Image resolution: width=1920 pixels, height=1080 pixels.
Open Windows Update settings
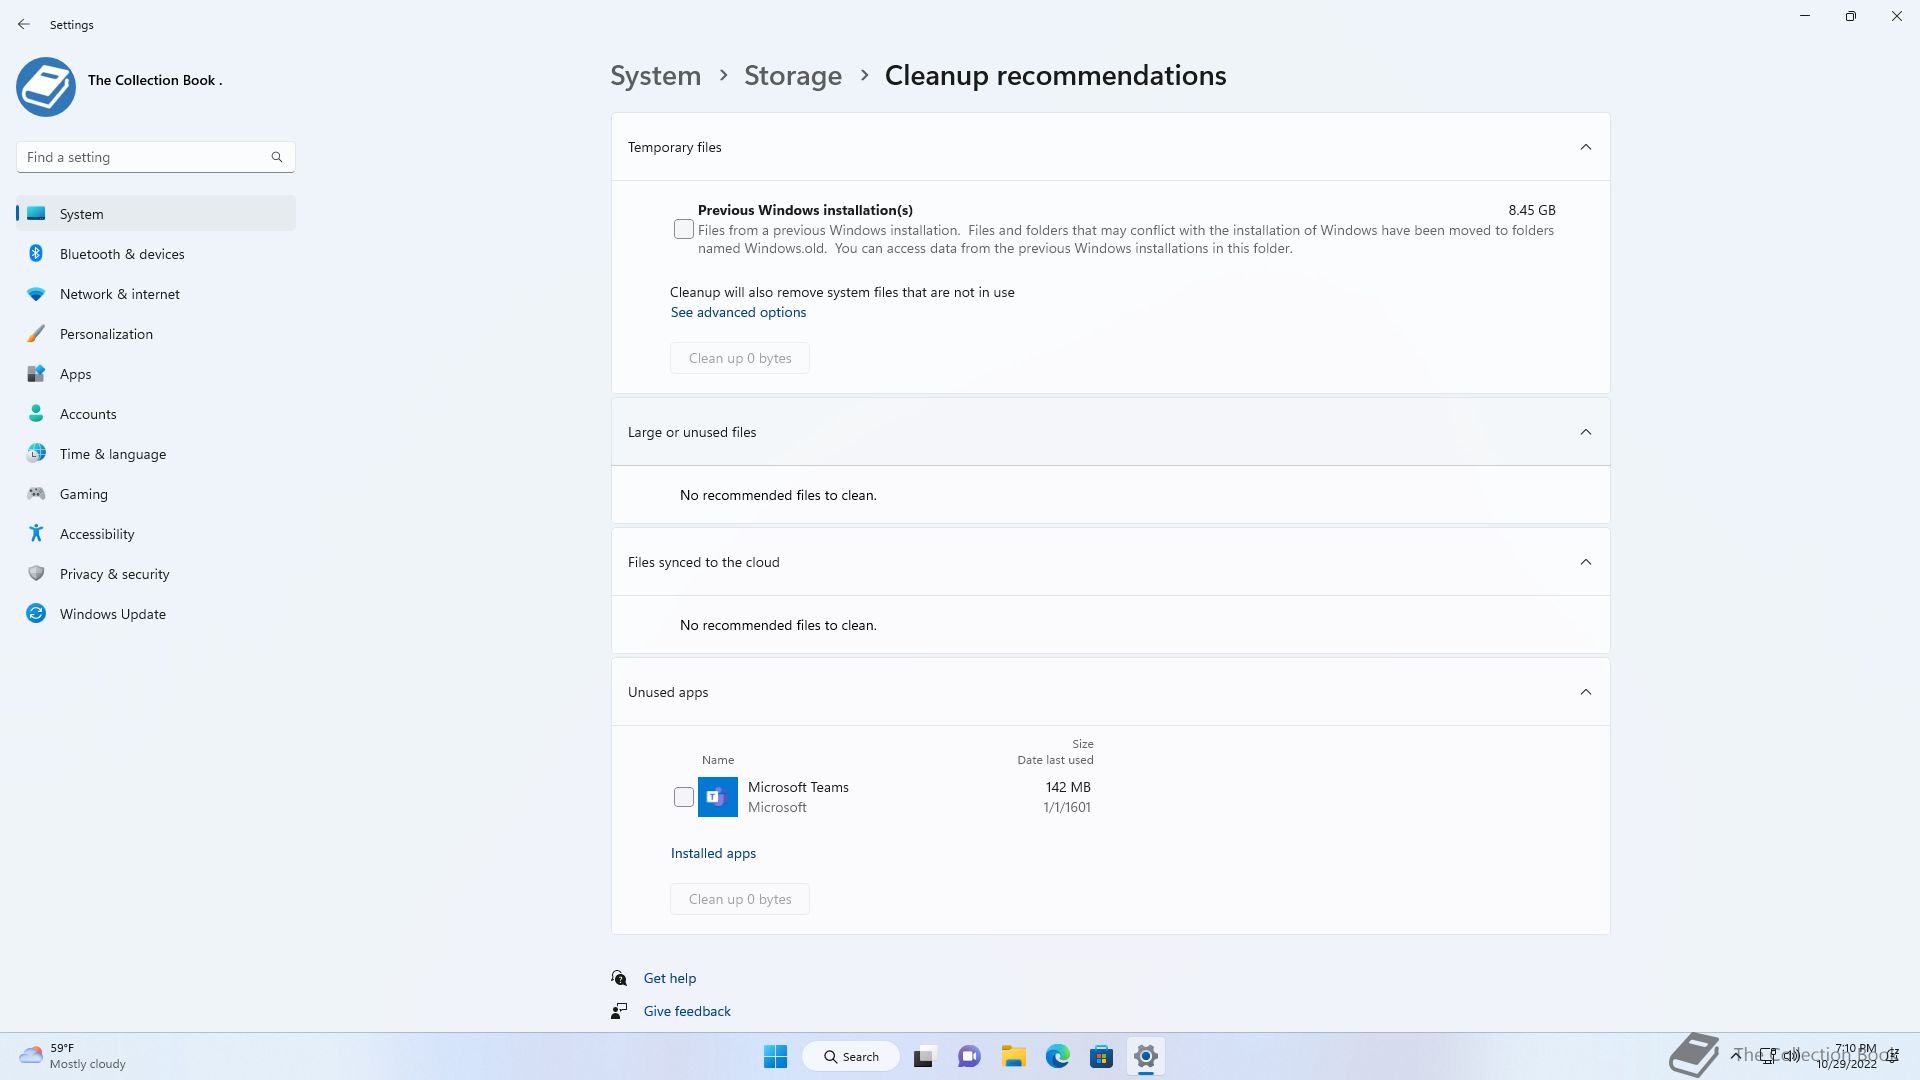coord(156,614)
